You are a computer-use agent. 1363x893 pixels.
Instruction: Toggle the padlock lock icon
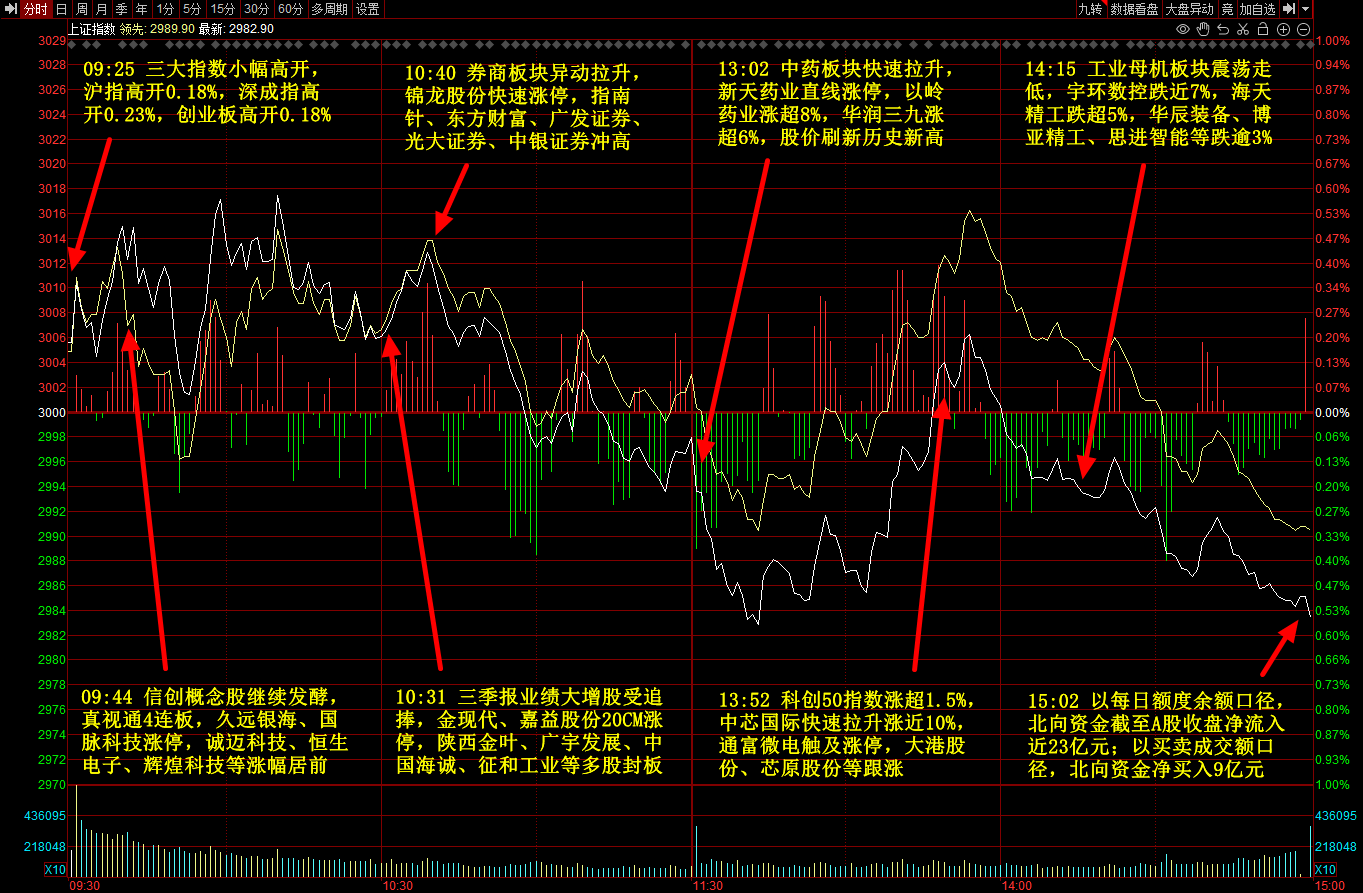pos(1263,29)
